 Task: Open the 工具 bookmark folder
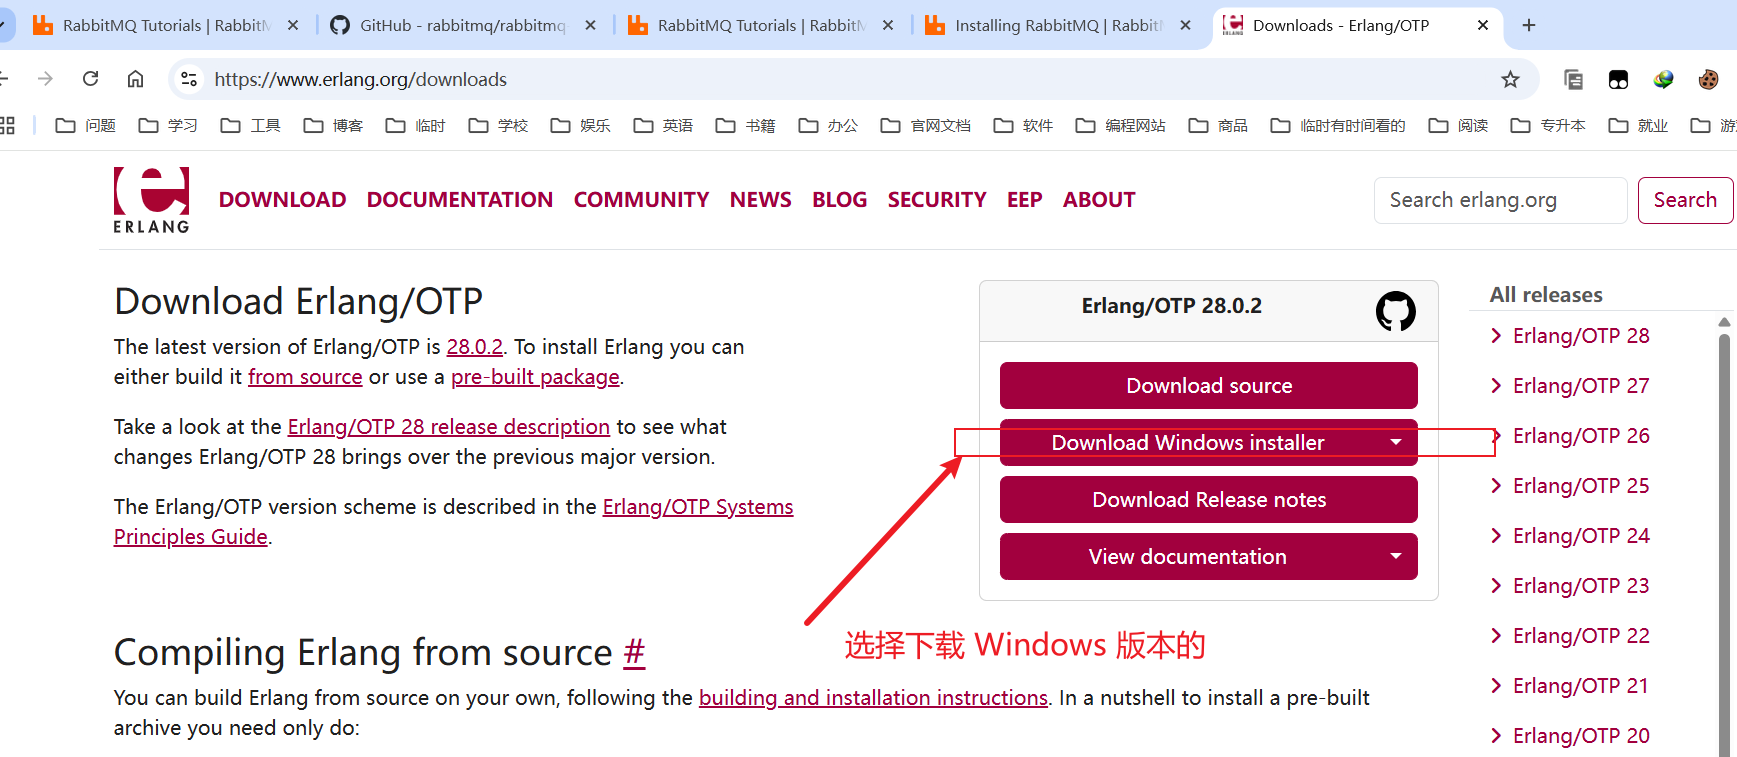(x=251, y=125)
